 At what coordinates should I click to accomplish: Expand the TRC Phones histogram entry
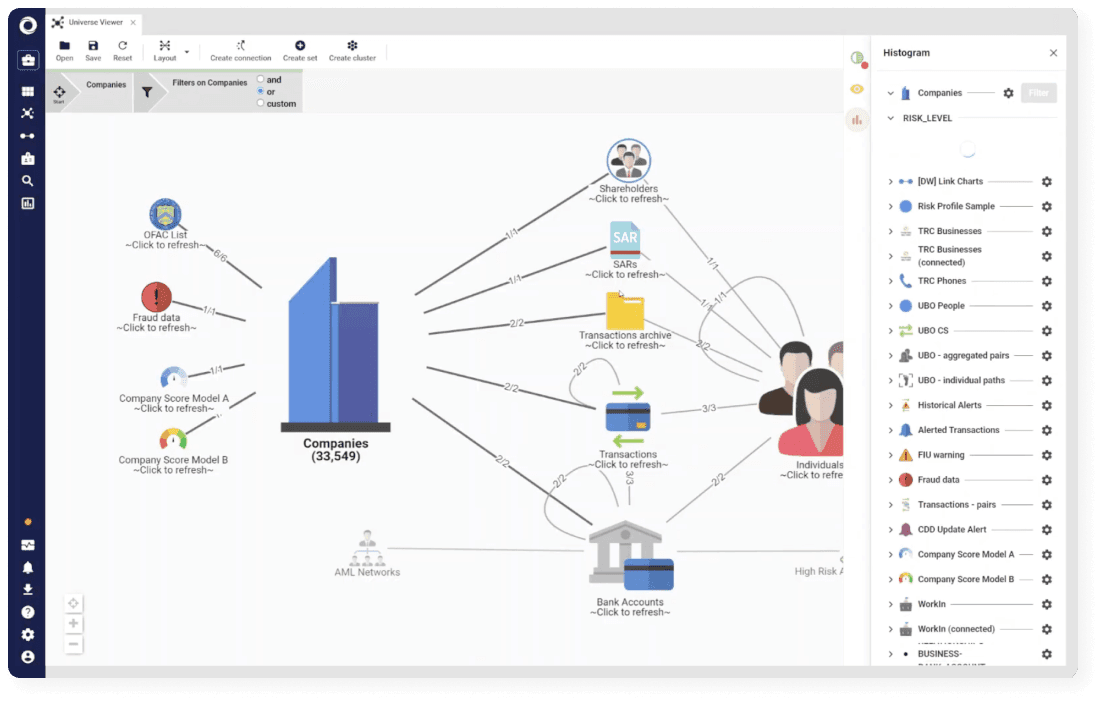[890, 281]
